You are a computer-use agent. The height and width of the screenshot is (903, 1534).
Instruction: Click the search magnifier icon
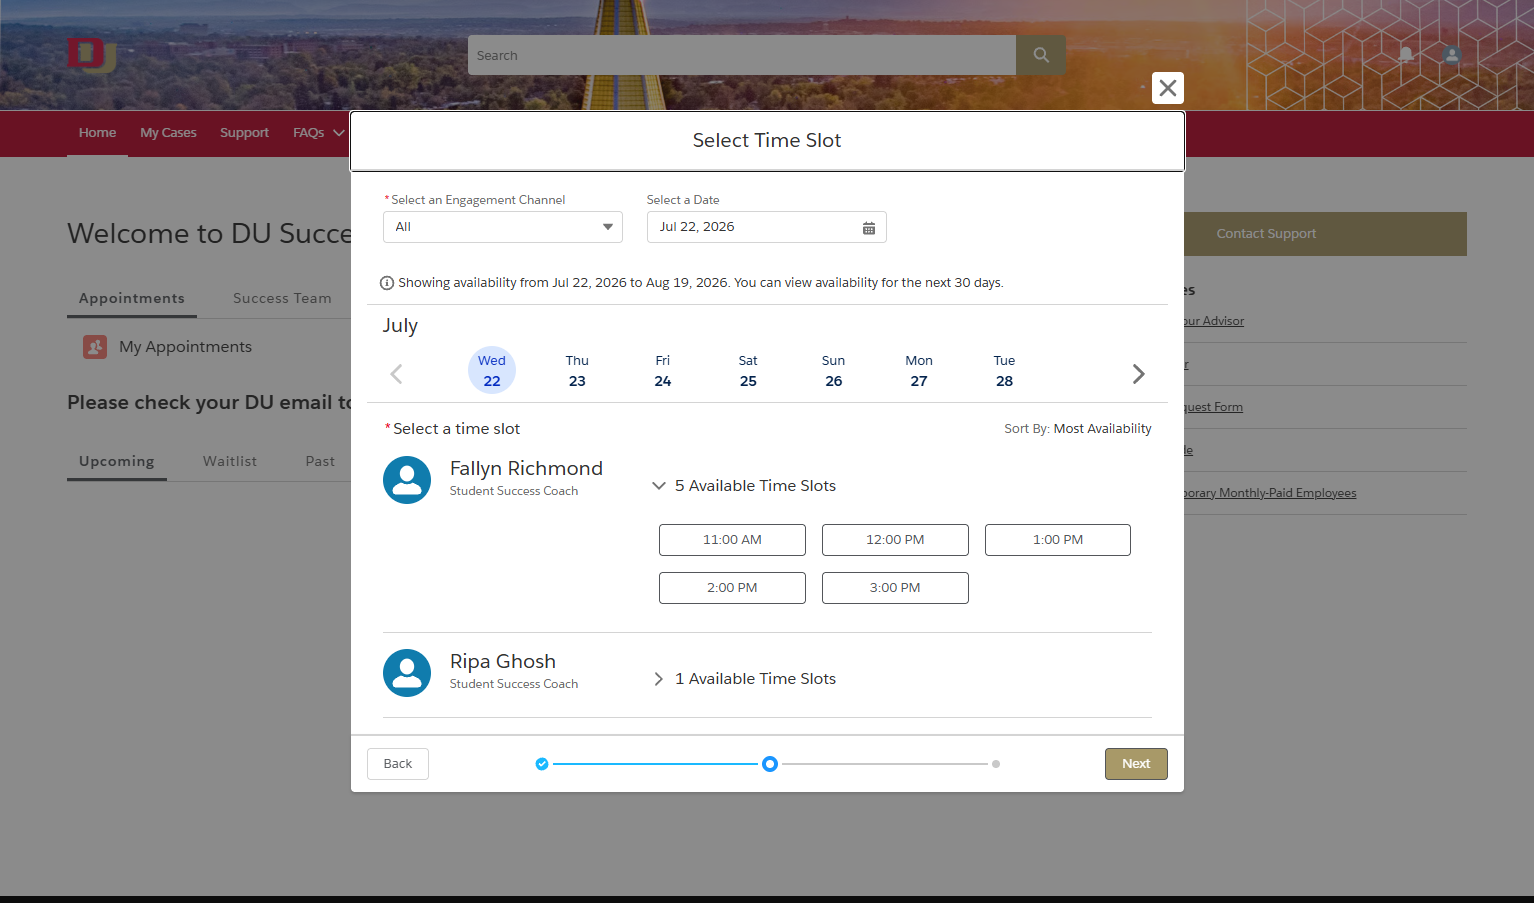coord(1041,55)
